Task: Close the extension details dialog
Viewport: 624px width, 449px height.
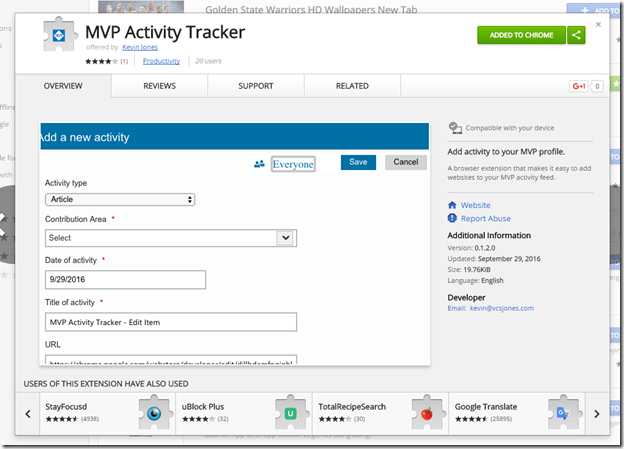Action: (598, 25)
